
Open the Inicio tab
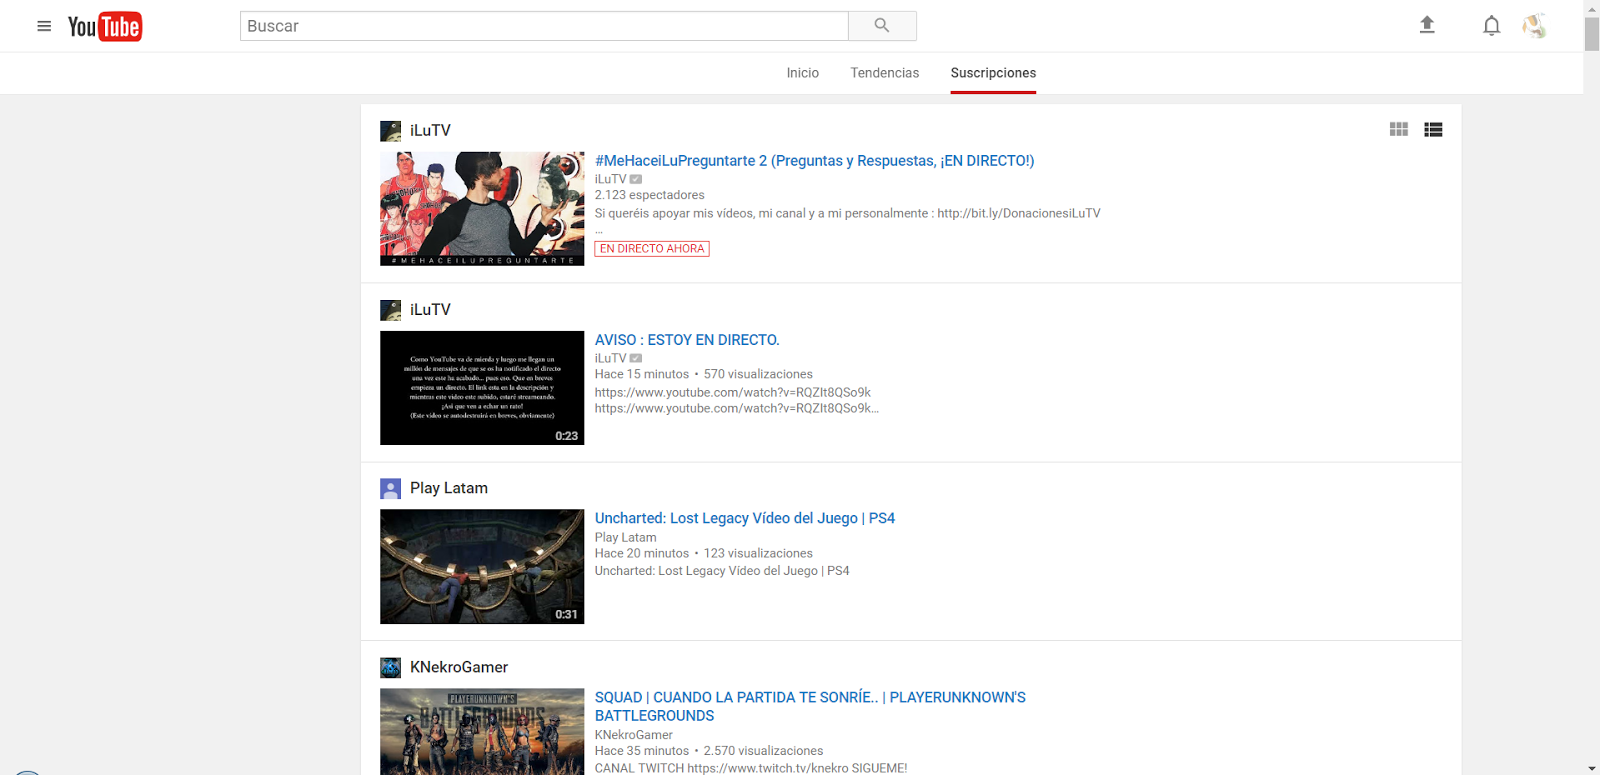tap(803, 73)
